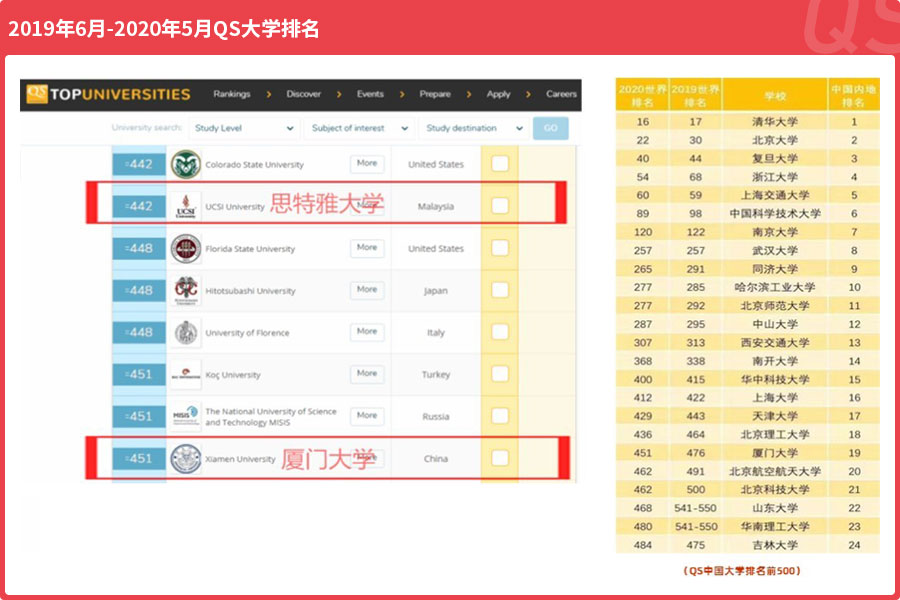Image resolution: width=900 pixels, height=600 pixels.
Task: Click More for Koç University
Action: tap(367, 373)
